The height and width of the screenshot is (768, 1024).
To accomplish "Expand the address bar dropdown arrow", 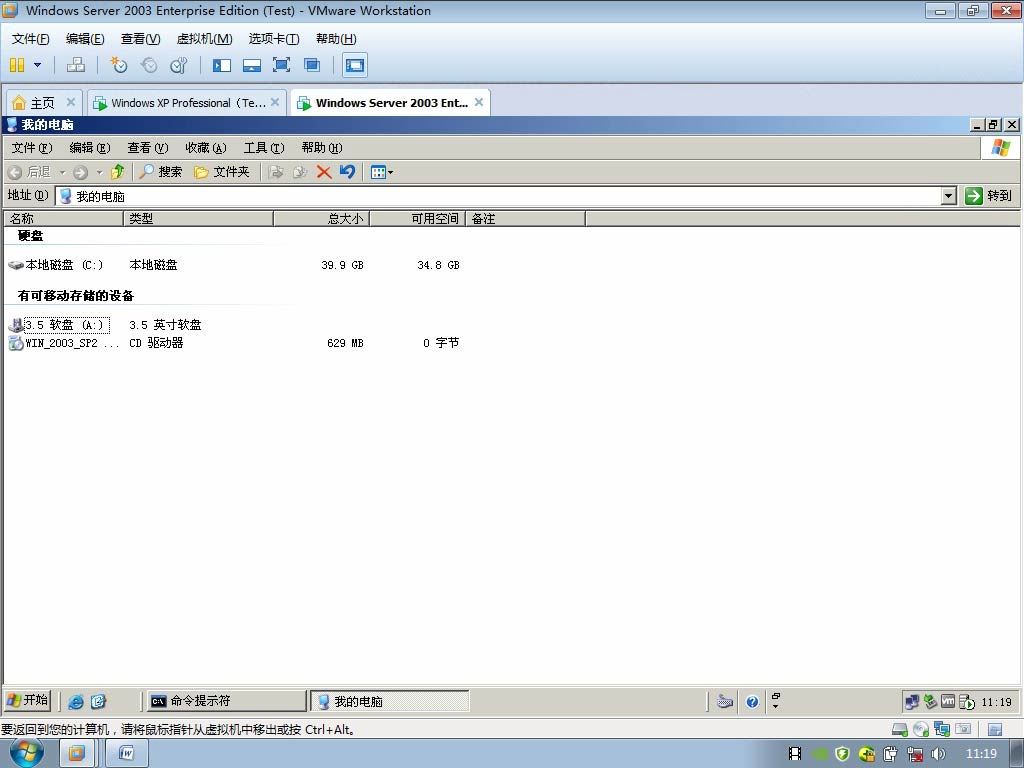I will 949,196.
